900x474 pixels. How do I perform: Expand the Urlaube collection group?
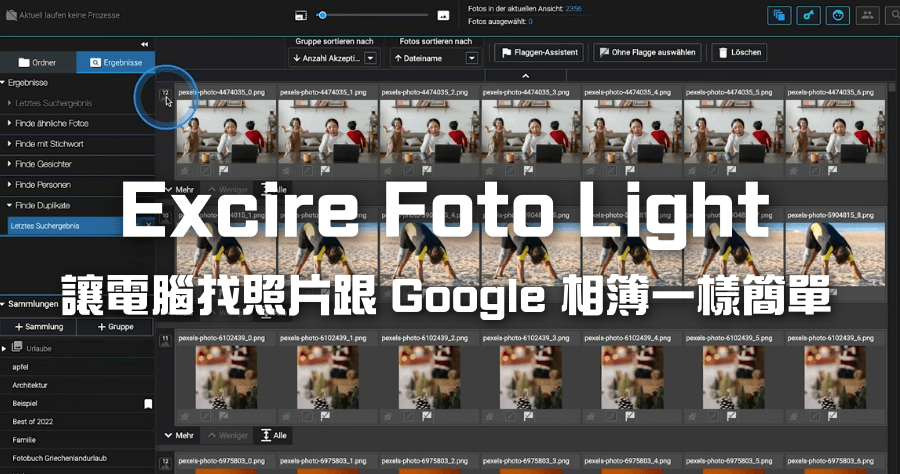click(4, 348)
